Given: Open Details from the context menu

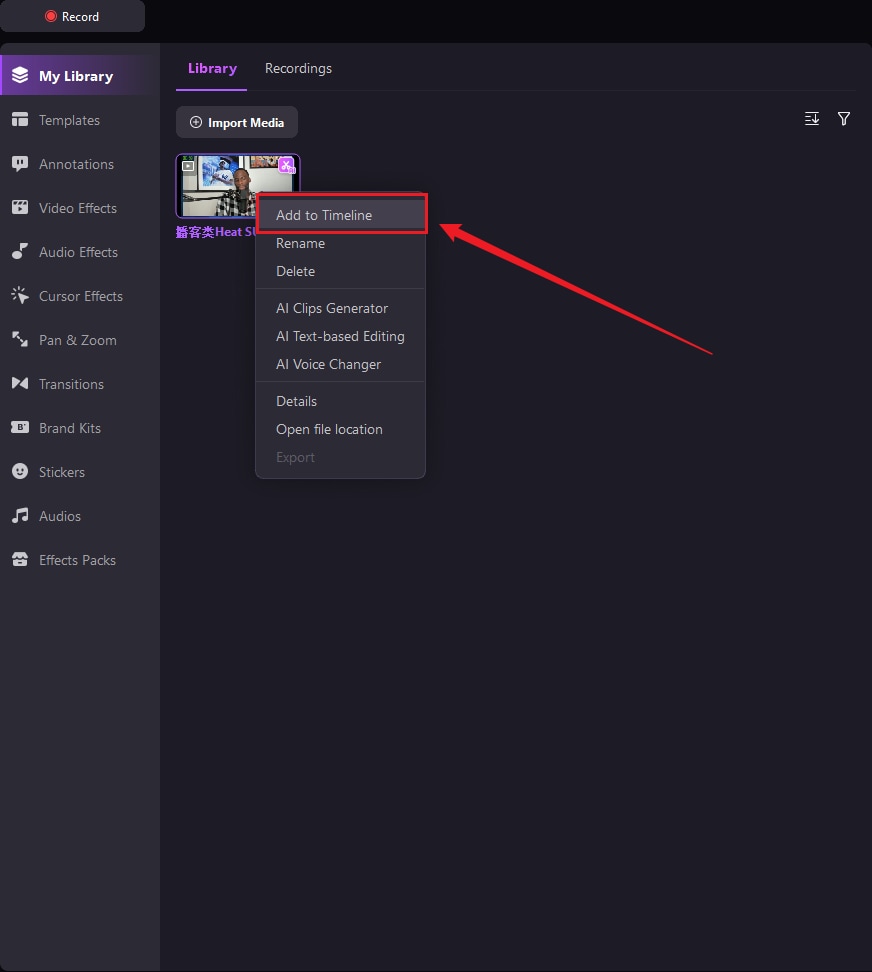Looking at the screenshot, I should [341, 401].
